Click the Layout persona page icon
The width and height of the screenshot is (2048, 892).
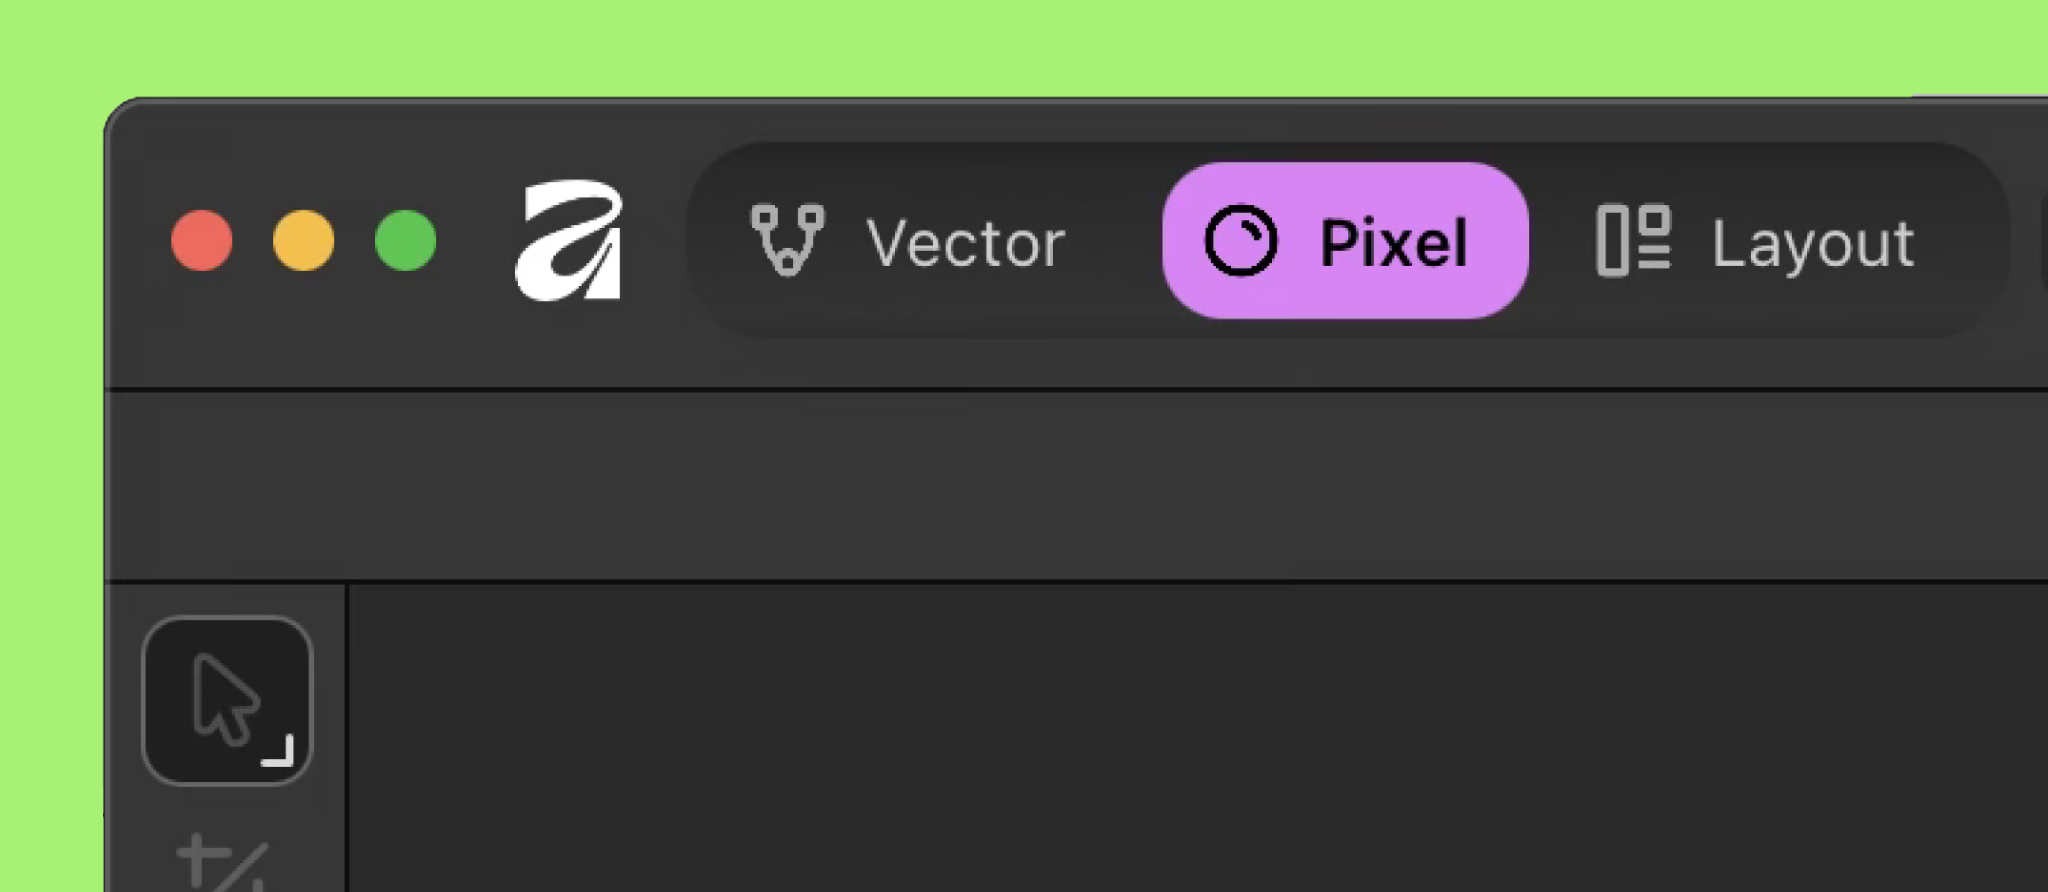click(1633, 240)
